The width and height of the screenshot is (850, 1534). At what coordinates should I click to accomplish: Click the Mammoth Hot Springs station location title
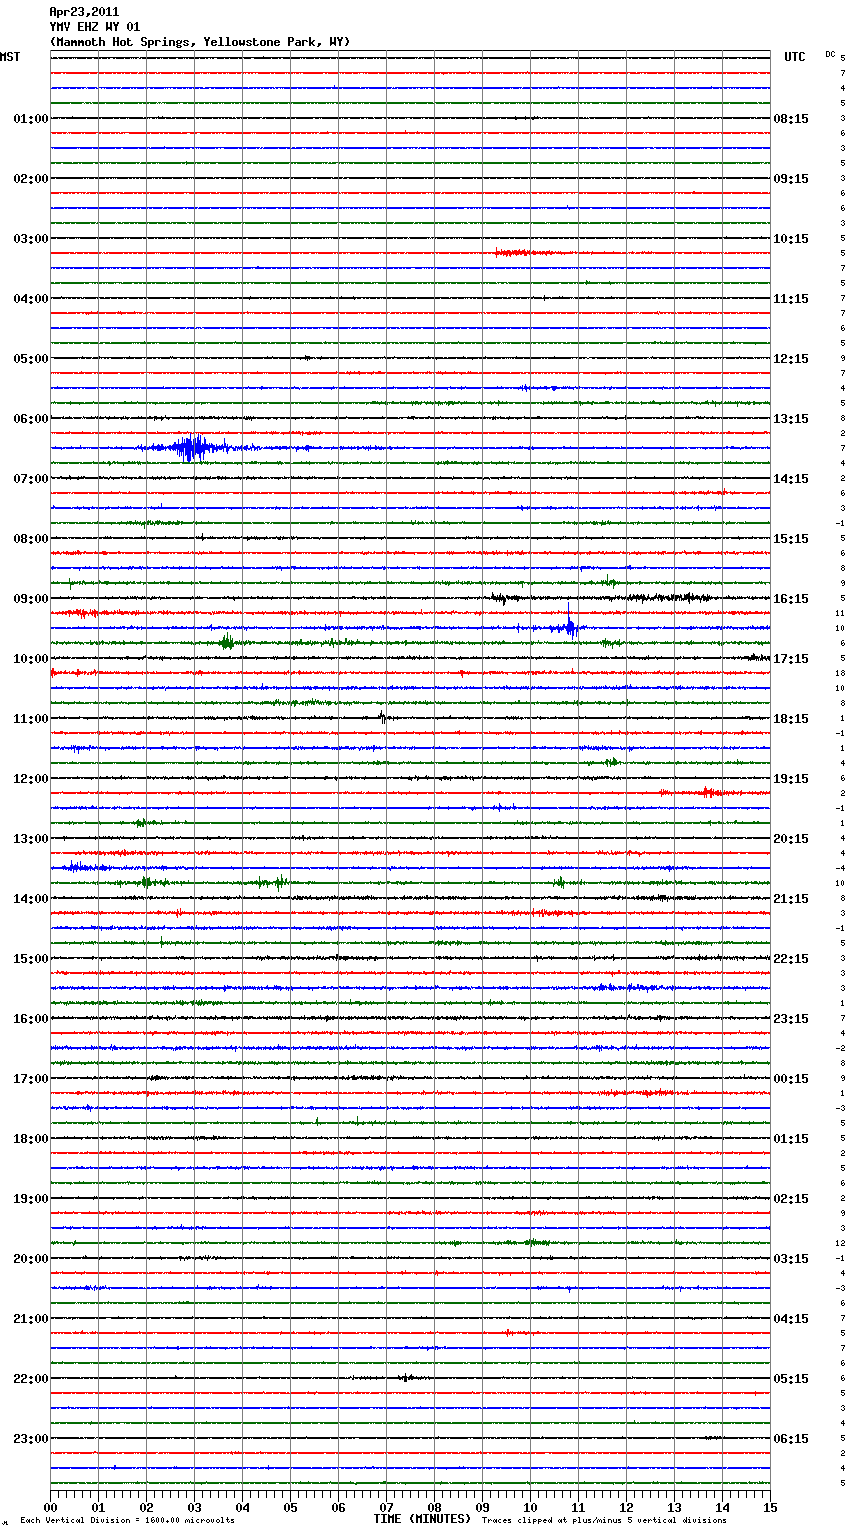(200, 42)
